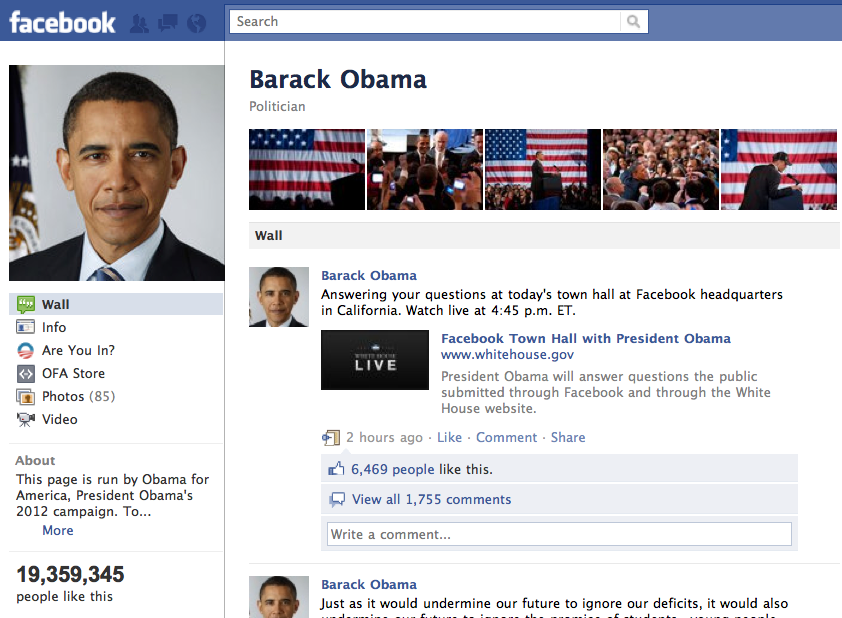Click the Barack Obama page title

[x=338, y=79]
